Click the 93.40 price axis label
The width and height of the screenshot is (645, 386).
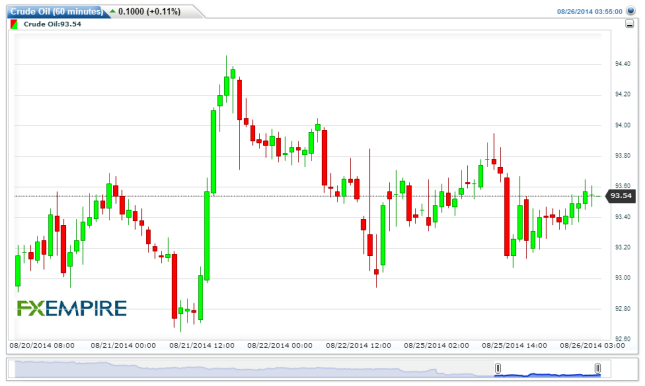[622, 217]
